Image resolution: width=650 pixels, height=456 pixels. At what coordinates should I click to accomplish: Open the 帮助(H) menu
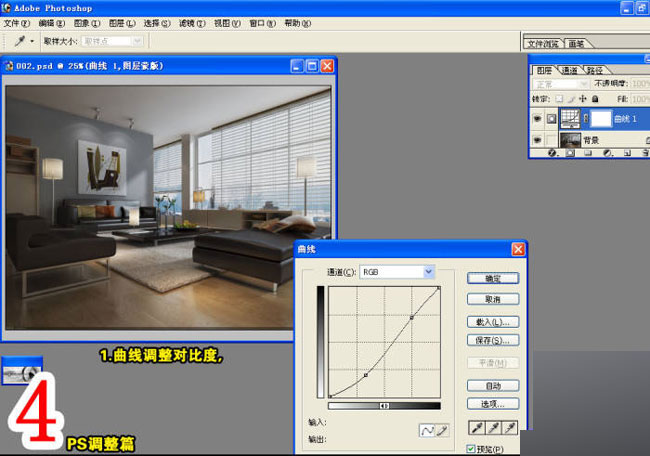click(x=298, y=23)
